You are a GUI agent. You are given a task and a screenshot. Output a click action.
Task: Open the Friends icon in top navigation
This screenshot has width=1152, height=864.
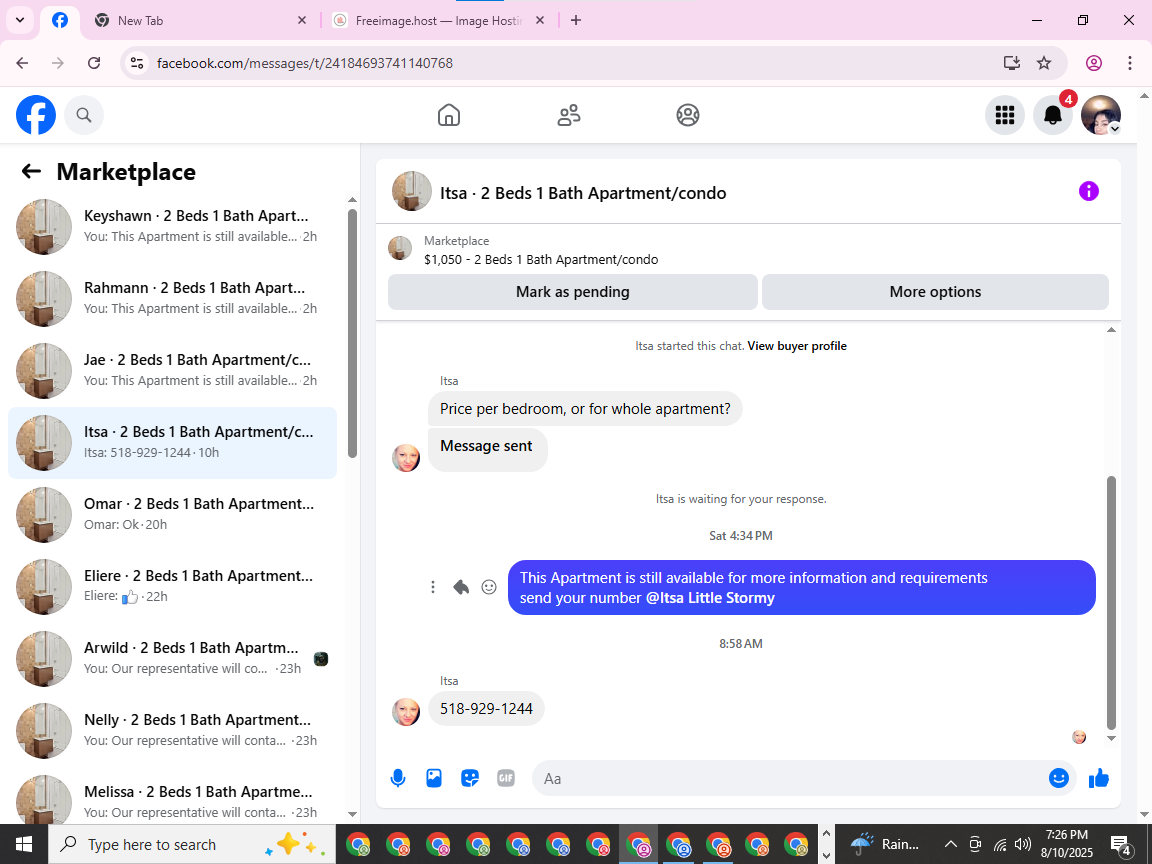[569, 115]
